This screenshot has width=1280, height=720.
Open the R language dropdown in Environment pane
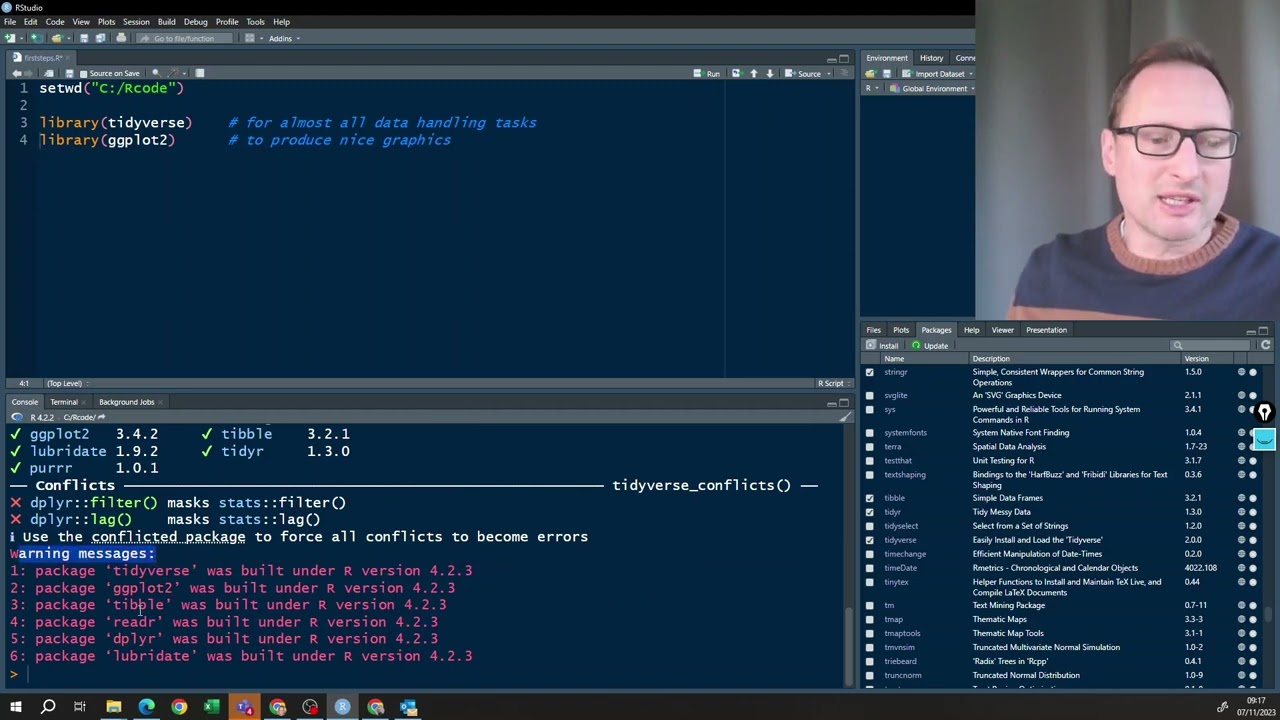pyautogui.click(x=871, y=88)
